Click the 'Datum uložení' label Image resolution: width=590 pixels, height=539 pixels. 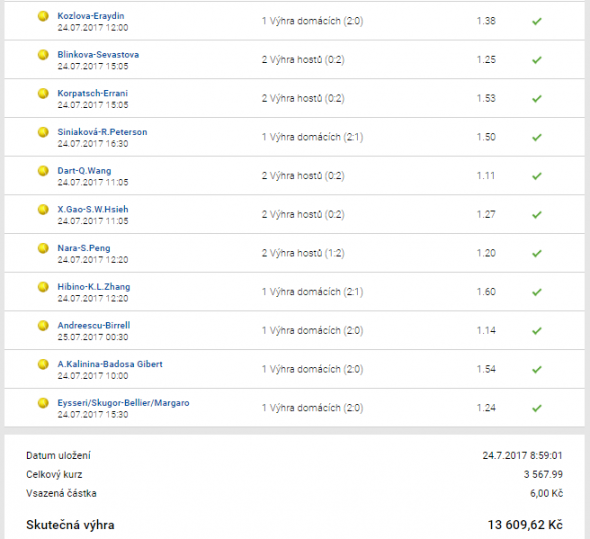point(58,456)
